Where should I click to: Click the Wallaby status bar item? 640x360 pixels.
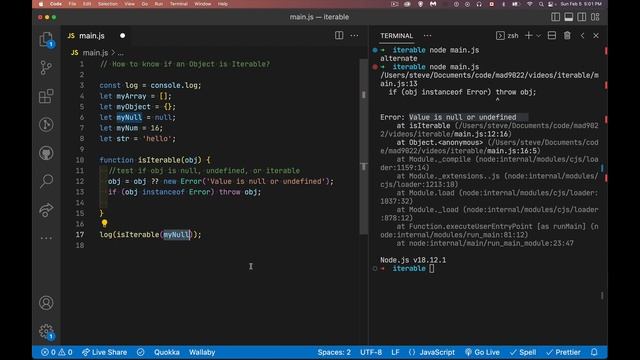(x=202, y=352)
